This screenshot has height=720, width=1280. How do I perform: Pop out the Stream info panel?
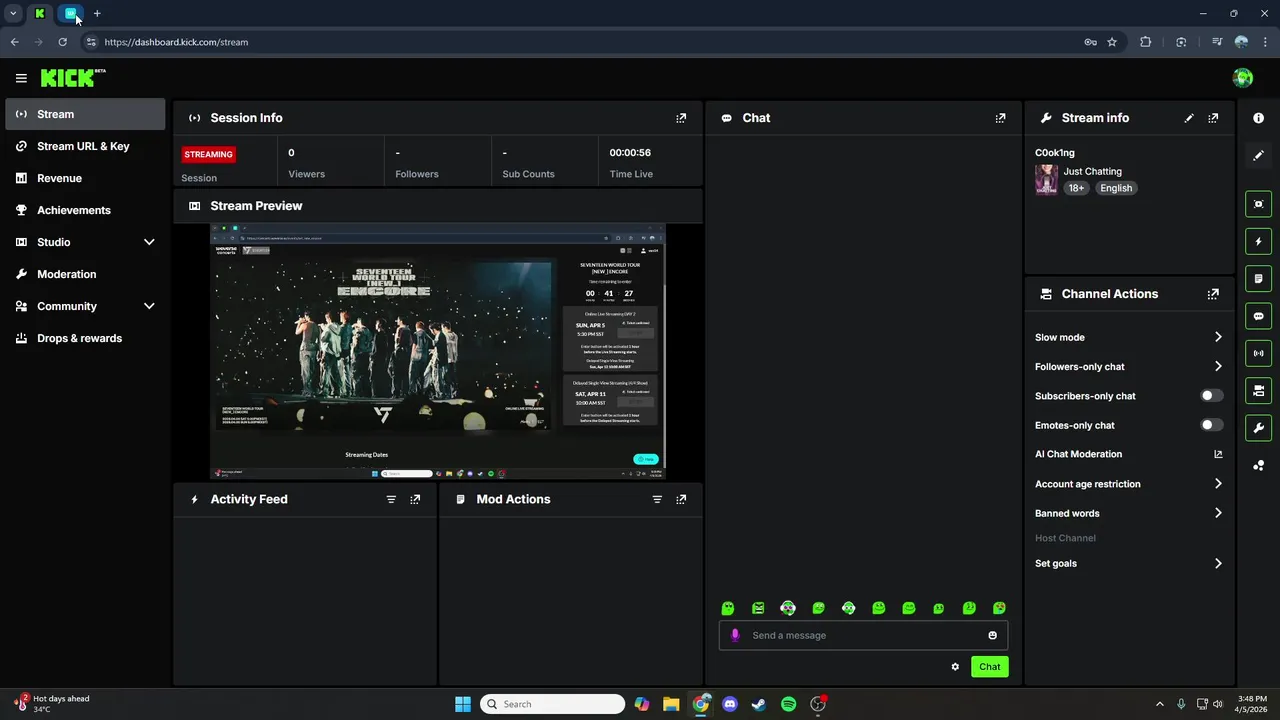click(x=1213, y=118)
